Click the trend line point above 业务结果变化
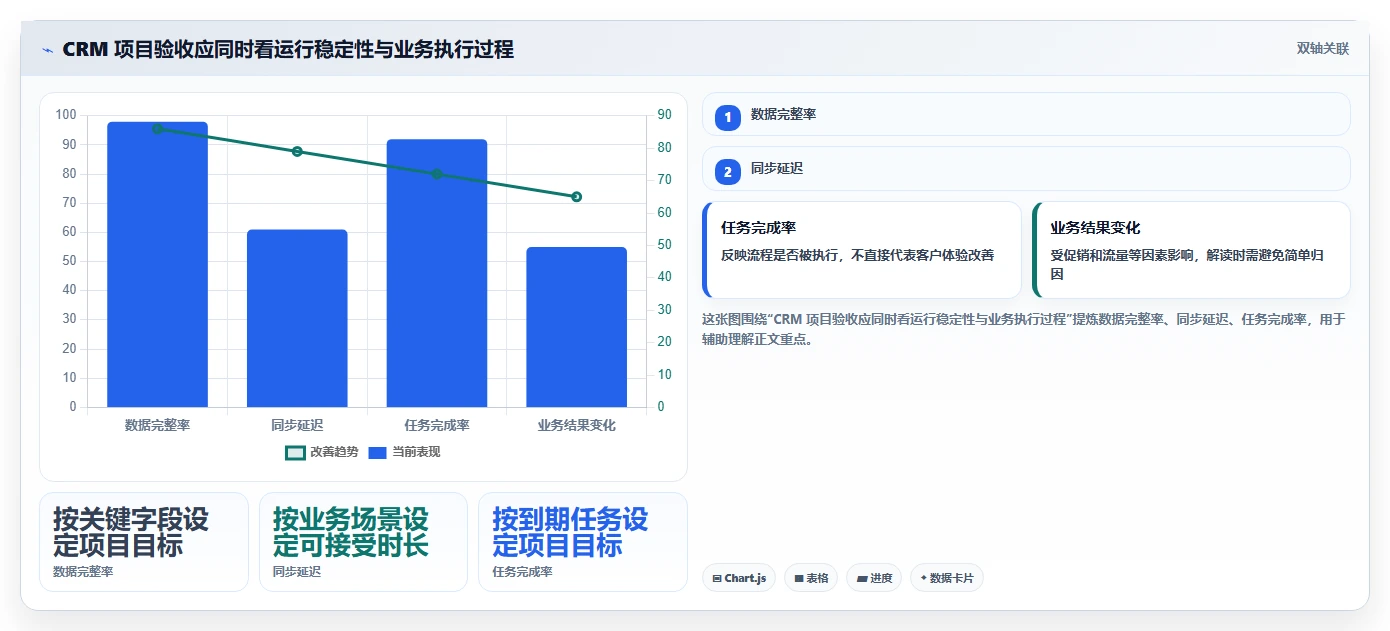This screenshot has width=1390, height=631. tap(577, 197)
